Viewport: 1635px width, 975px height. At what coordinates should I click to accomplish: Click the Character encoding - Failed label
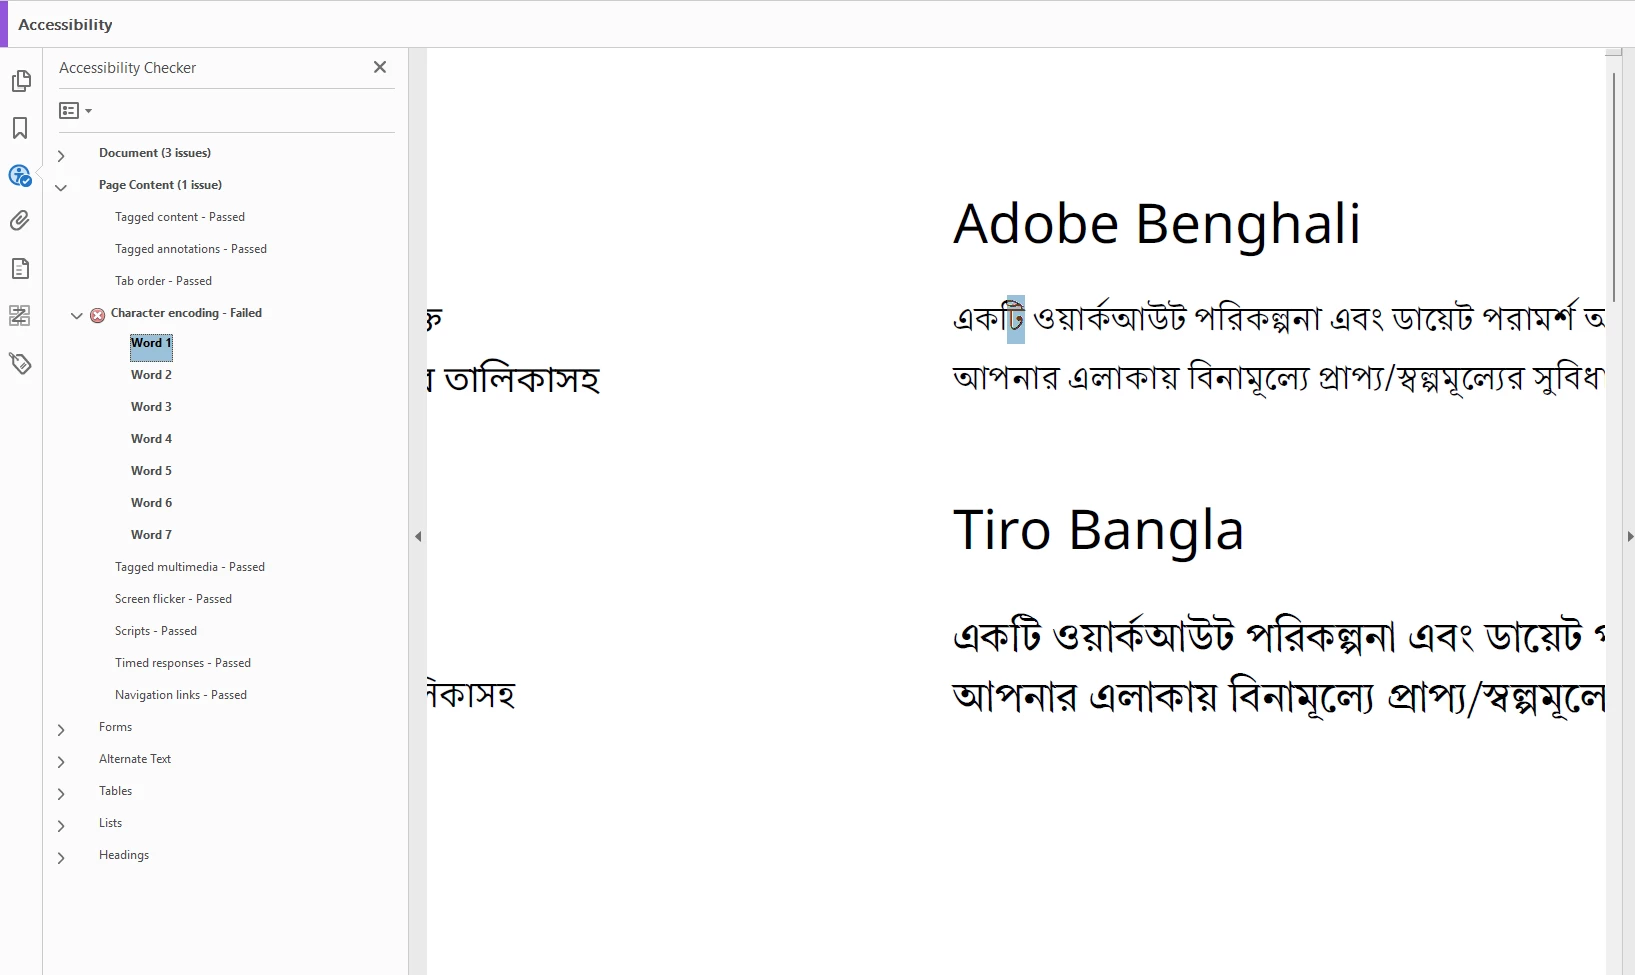(x=186, y=313)
